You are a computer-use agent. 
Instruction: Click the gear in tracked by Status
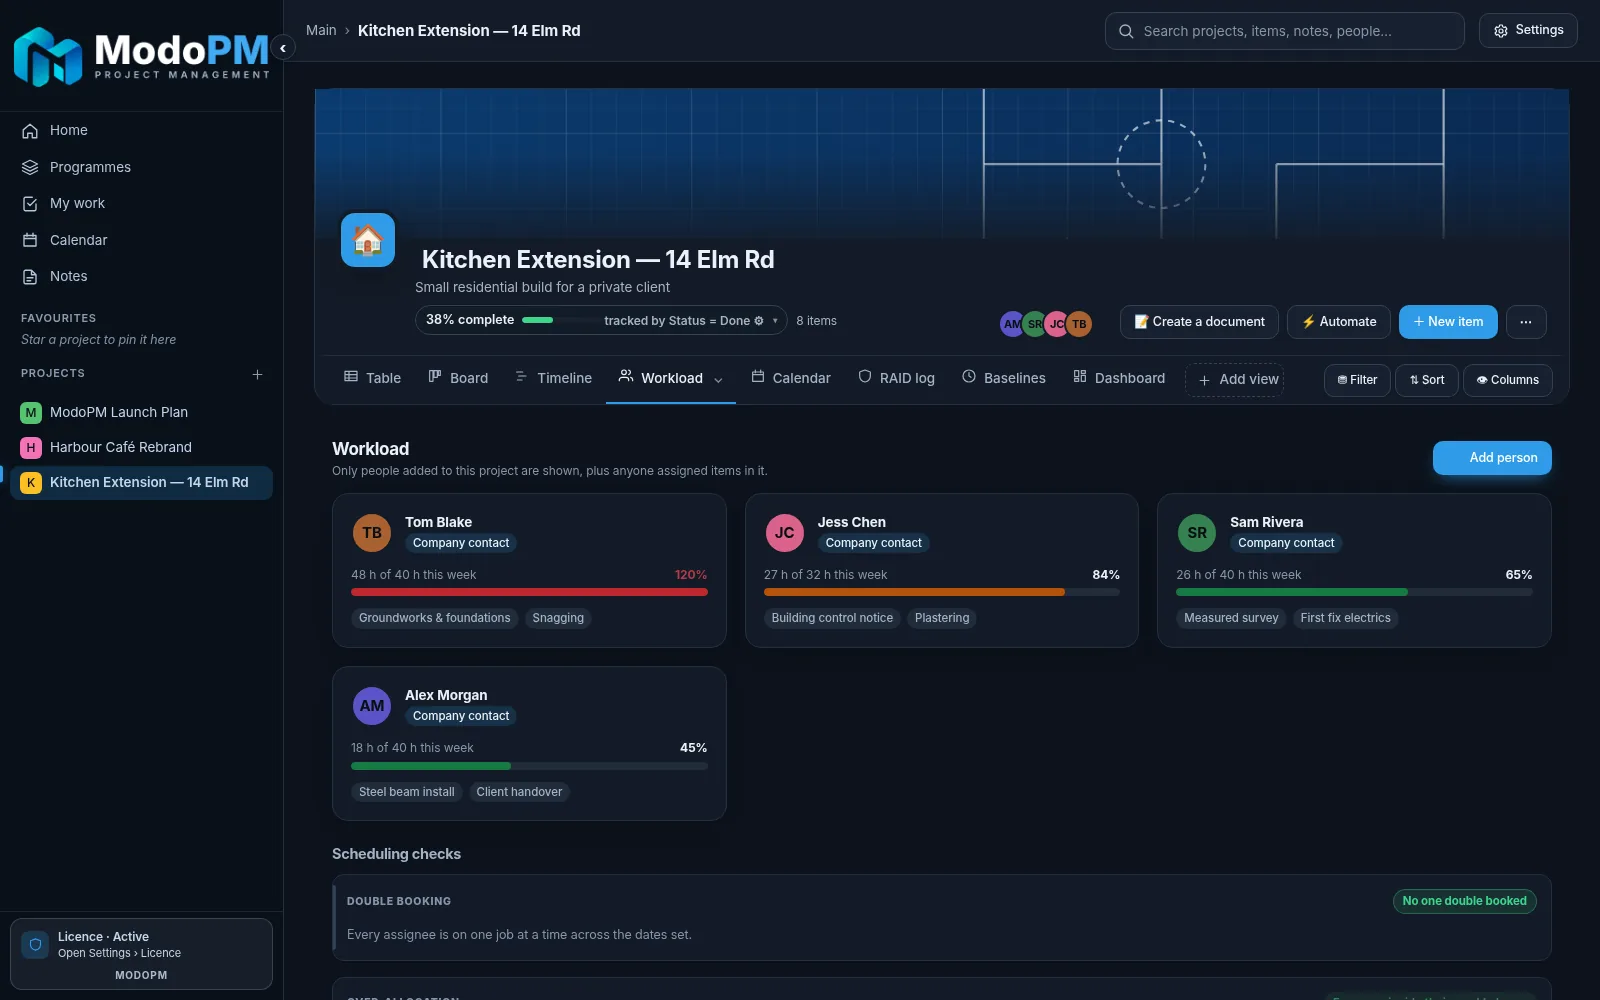click(759, 321)
